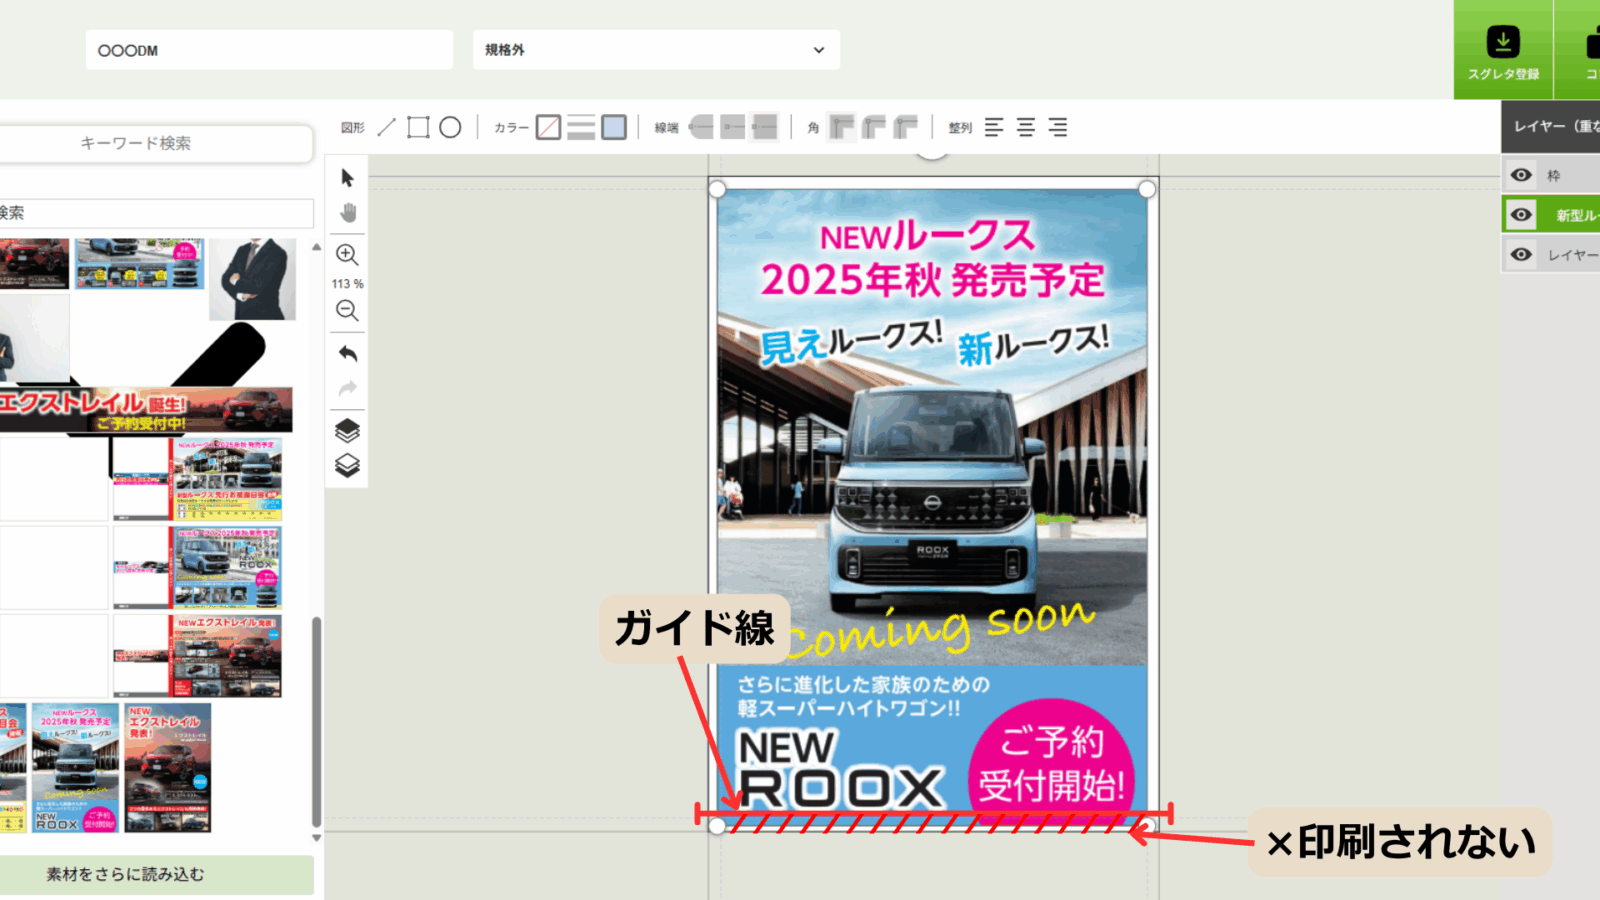This screenshot has width=1600, height=900.
Task: Zoom in with the magnifier plus icon
Action: pyautogui.click(x=347, y=254)
